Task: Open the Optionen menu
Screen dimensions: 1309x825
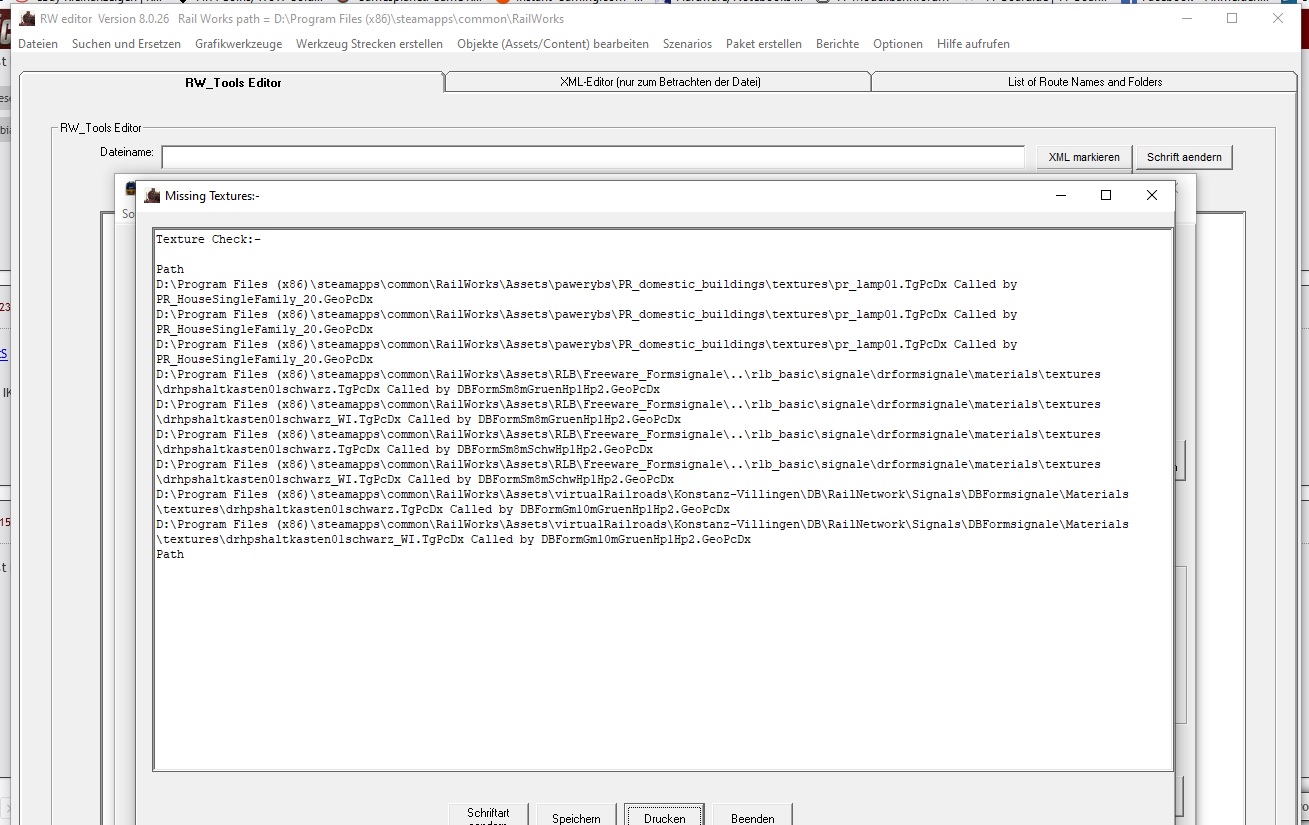Action: (898, 44)
